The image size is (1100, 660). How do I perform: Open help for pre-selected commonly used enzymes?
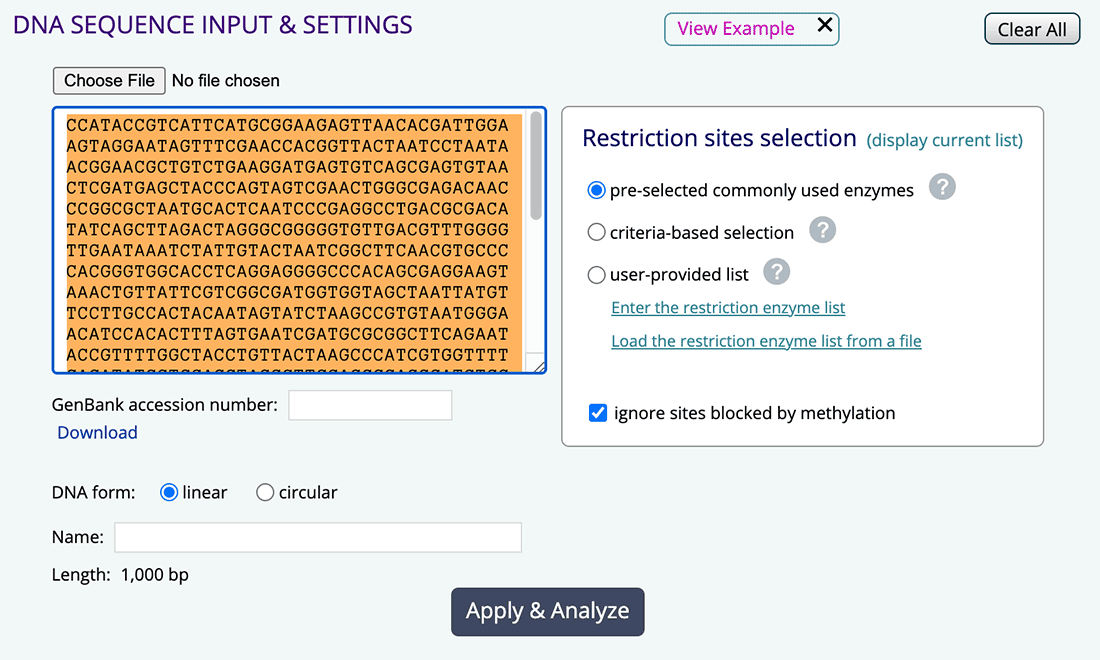click(942, 187)
